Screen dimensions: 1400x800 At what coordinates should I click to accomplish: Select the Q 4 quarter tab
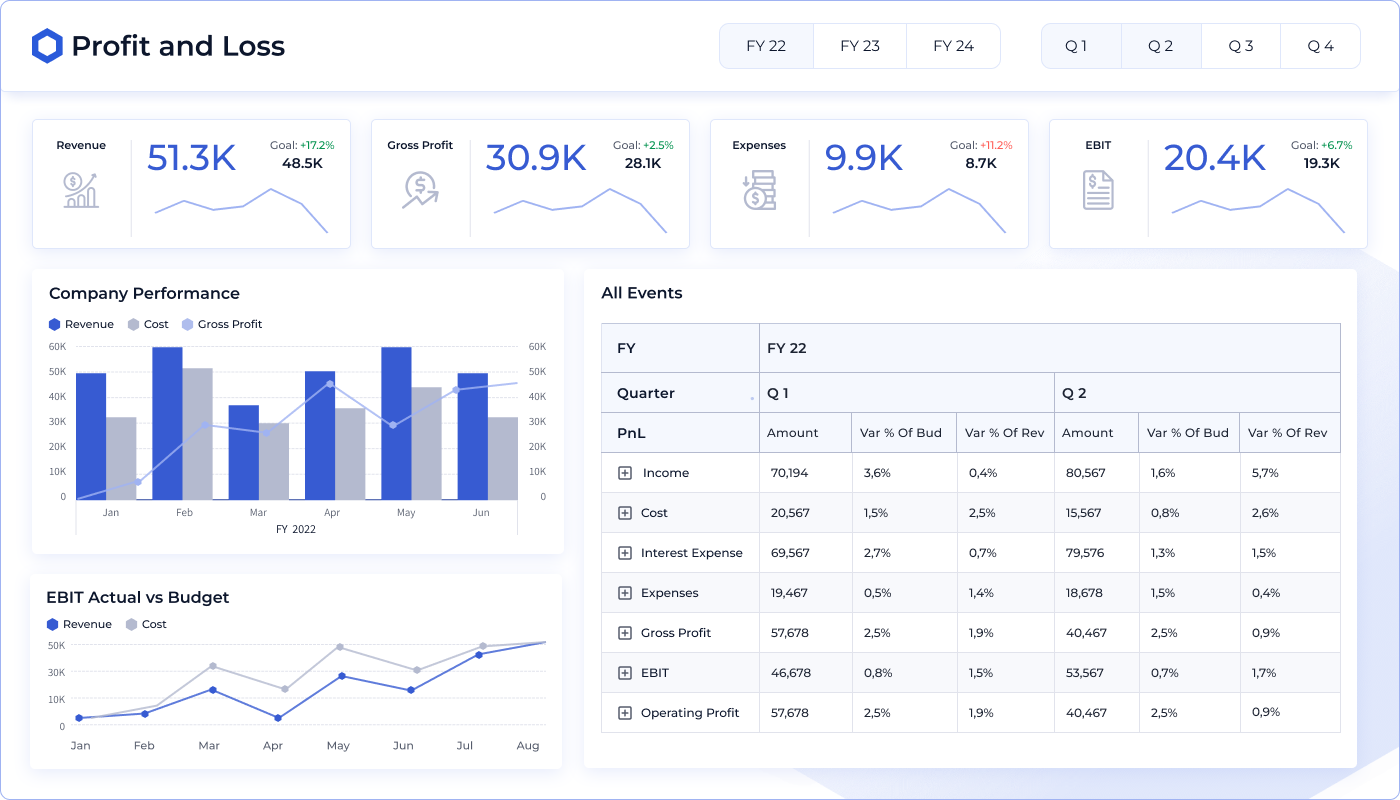coord(1321,46)
